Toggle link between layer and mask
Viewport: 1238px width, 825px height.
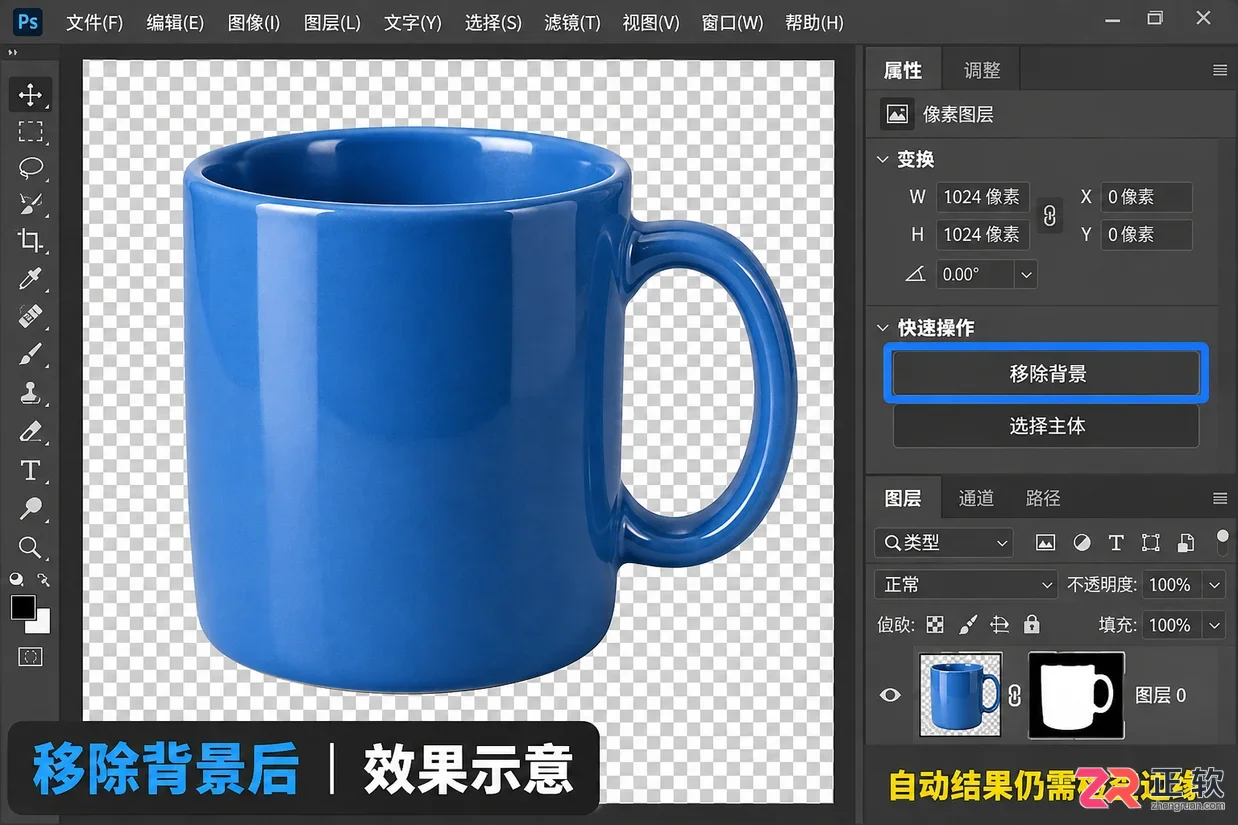[1015, 695]
